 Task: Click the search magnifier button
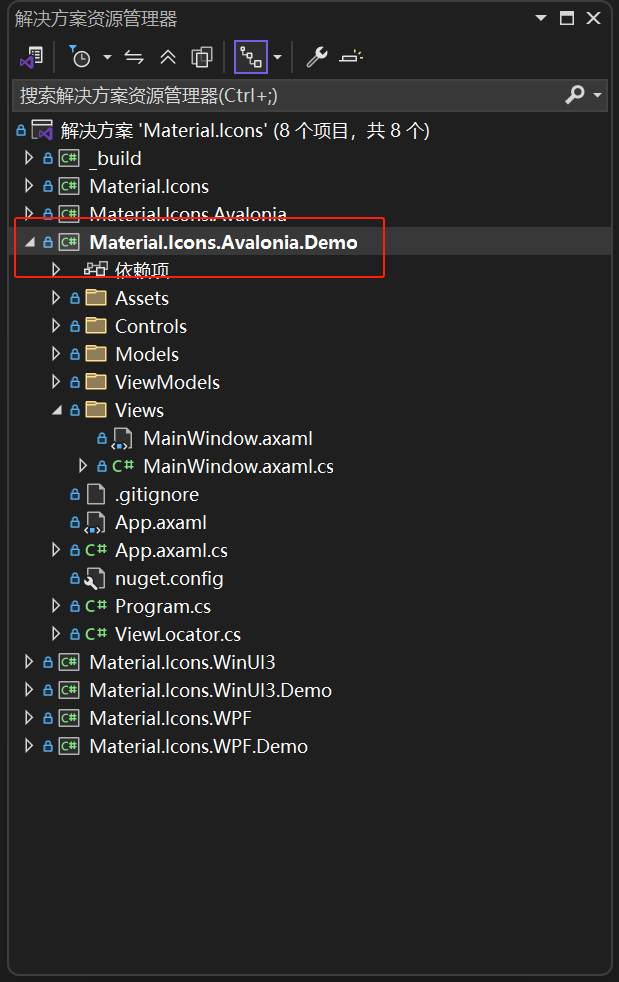click(573, 94)
